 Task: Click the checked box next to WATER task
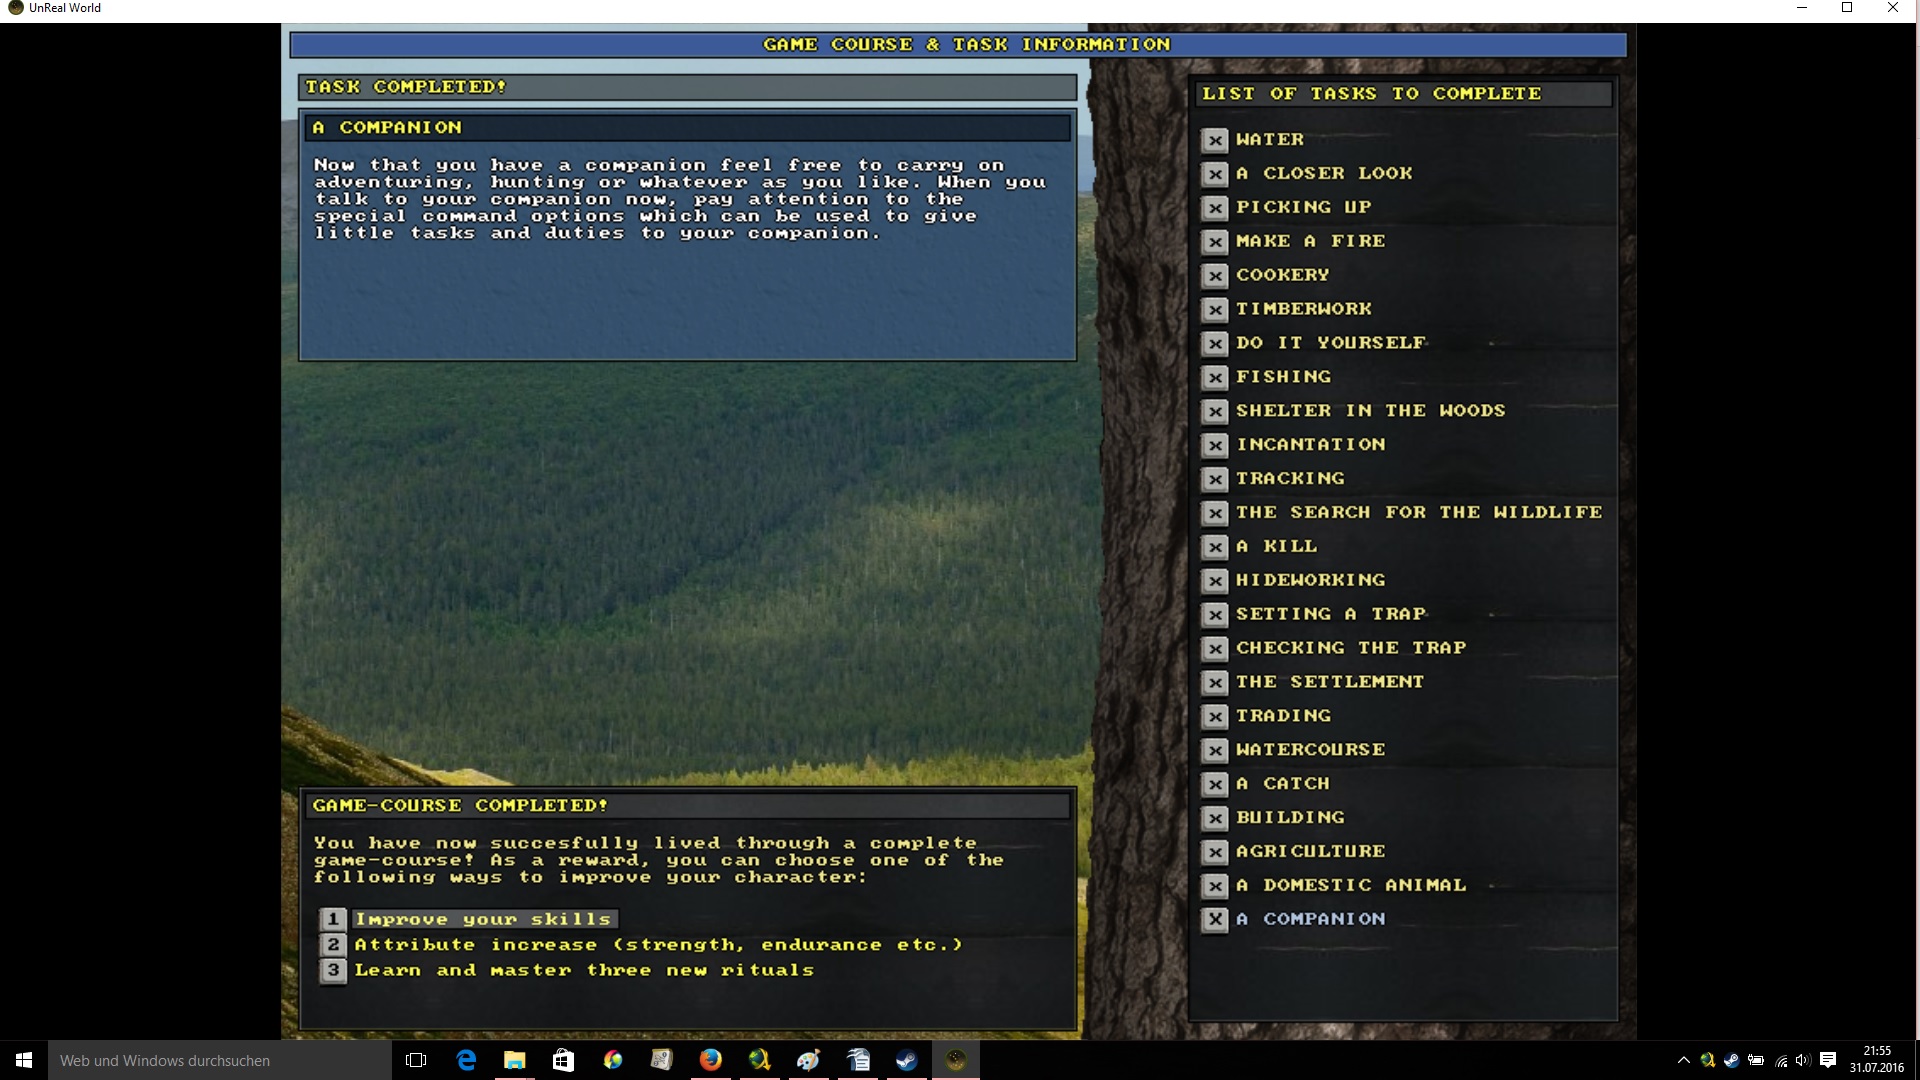pyautogui.click(x=1215, y=140)
